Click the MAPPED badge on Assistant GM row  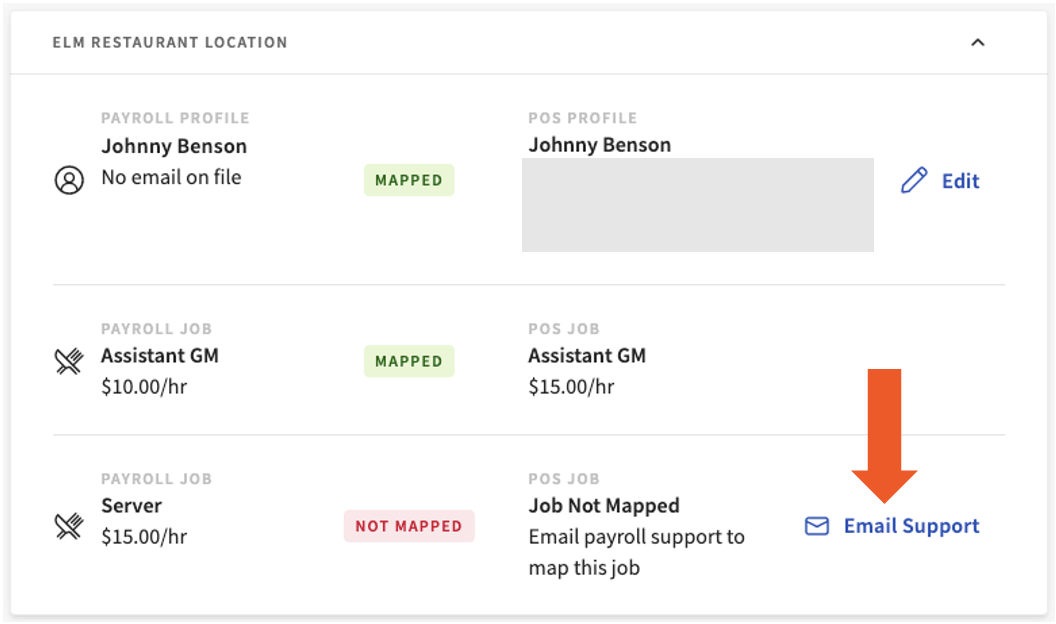[408, 361]
